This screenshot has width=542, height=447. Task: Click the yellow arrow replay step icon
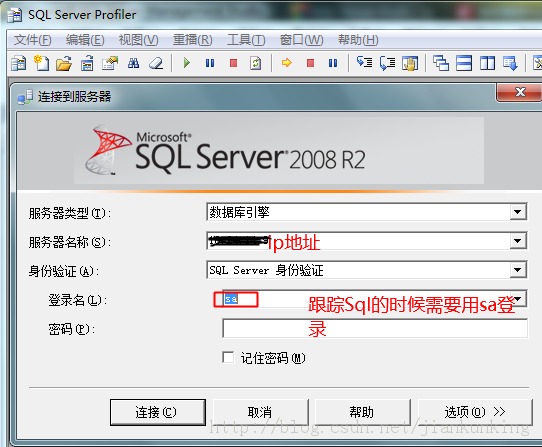point(287,63)
